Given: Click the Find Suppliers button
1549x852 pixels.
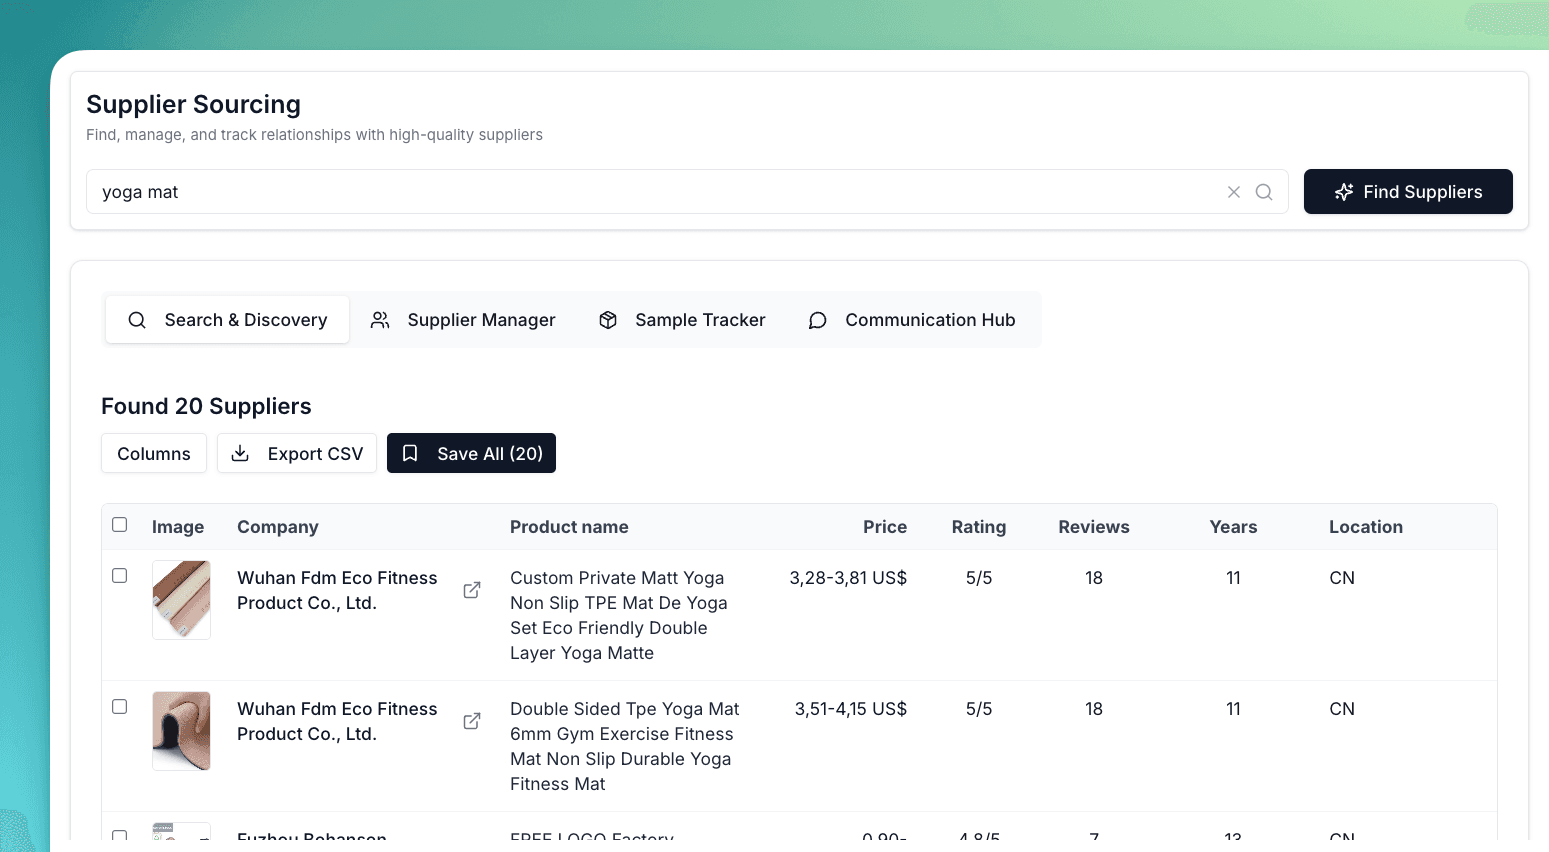Looking at the screenshot, I should coord(1408,191).
